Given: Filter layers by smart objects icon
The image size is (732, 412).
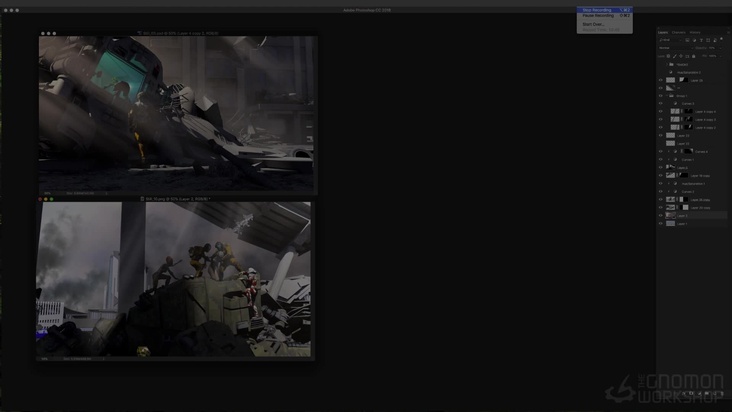Looking at the screenshot, I should pyautogui.click(x=715, y=40).
